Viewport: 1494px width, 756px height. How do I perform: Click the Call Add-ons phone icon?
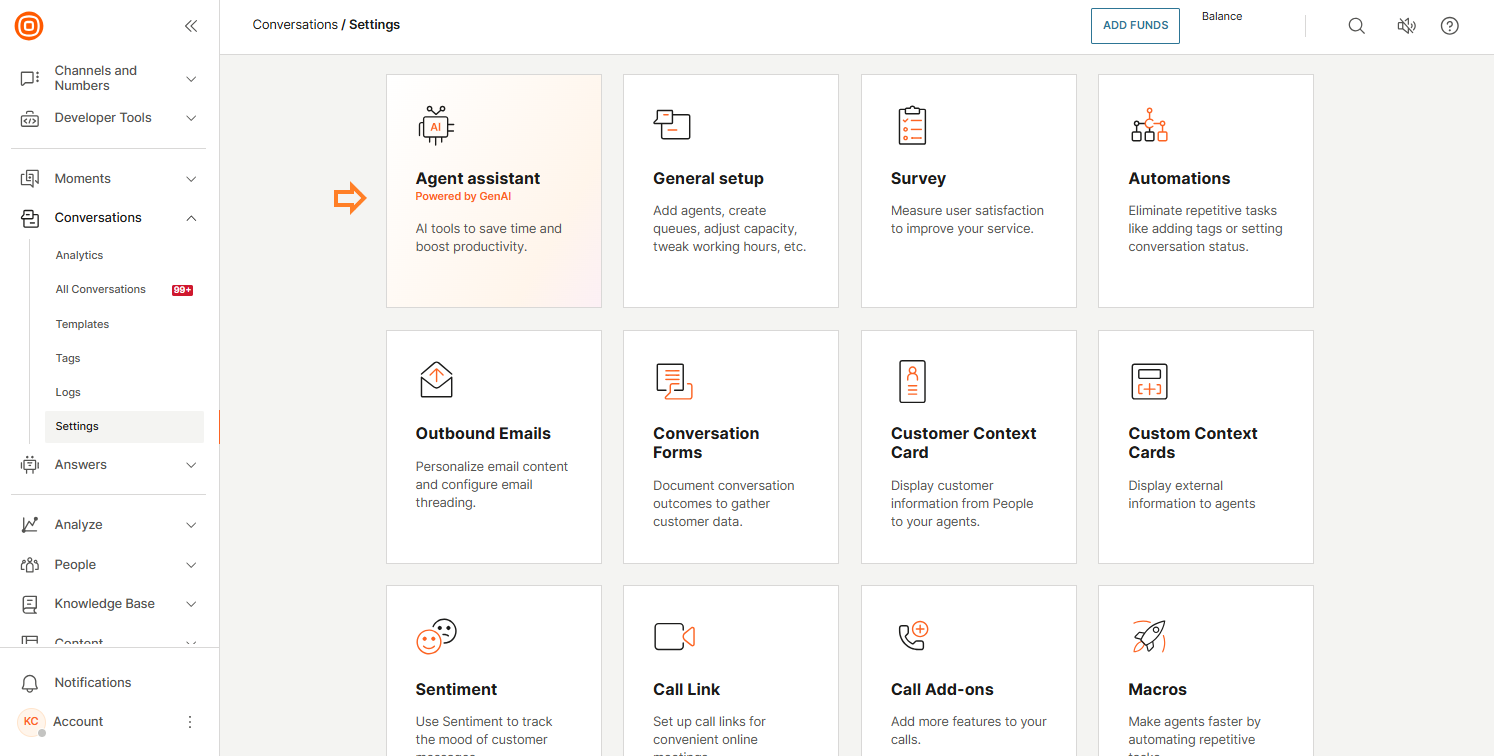(913, 636)
